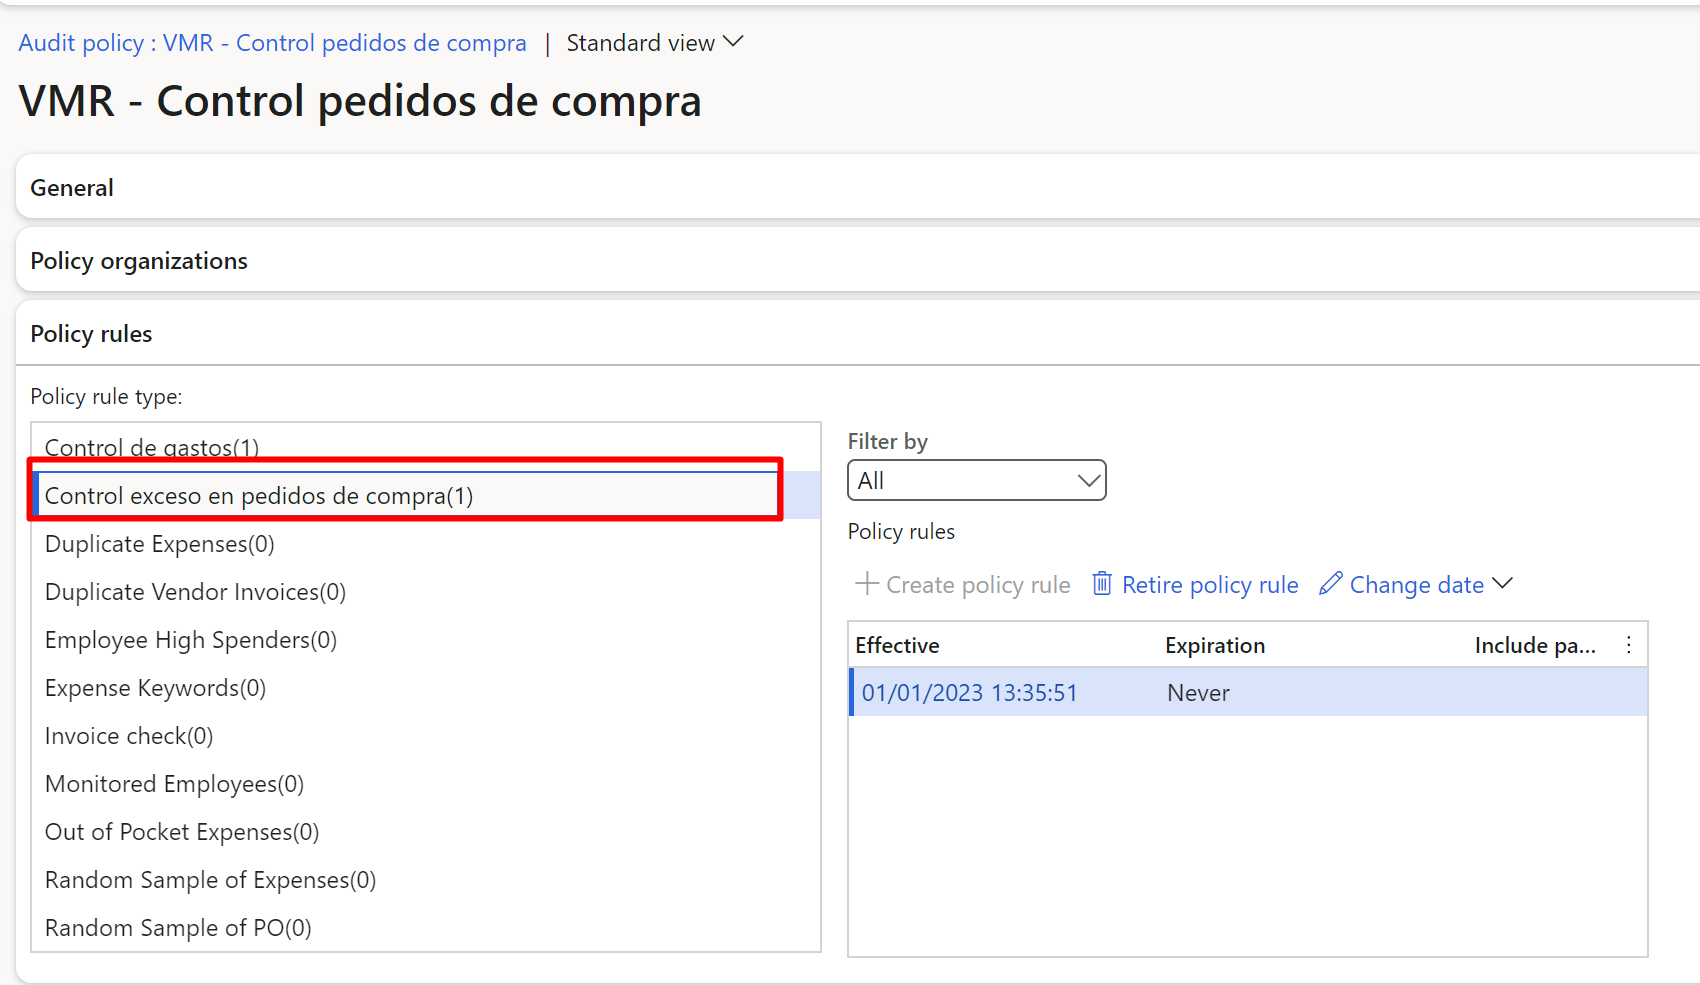This screenshot has height=985, width=1700.
Task: Click Effective column header
Action: (897, 645)
